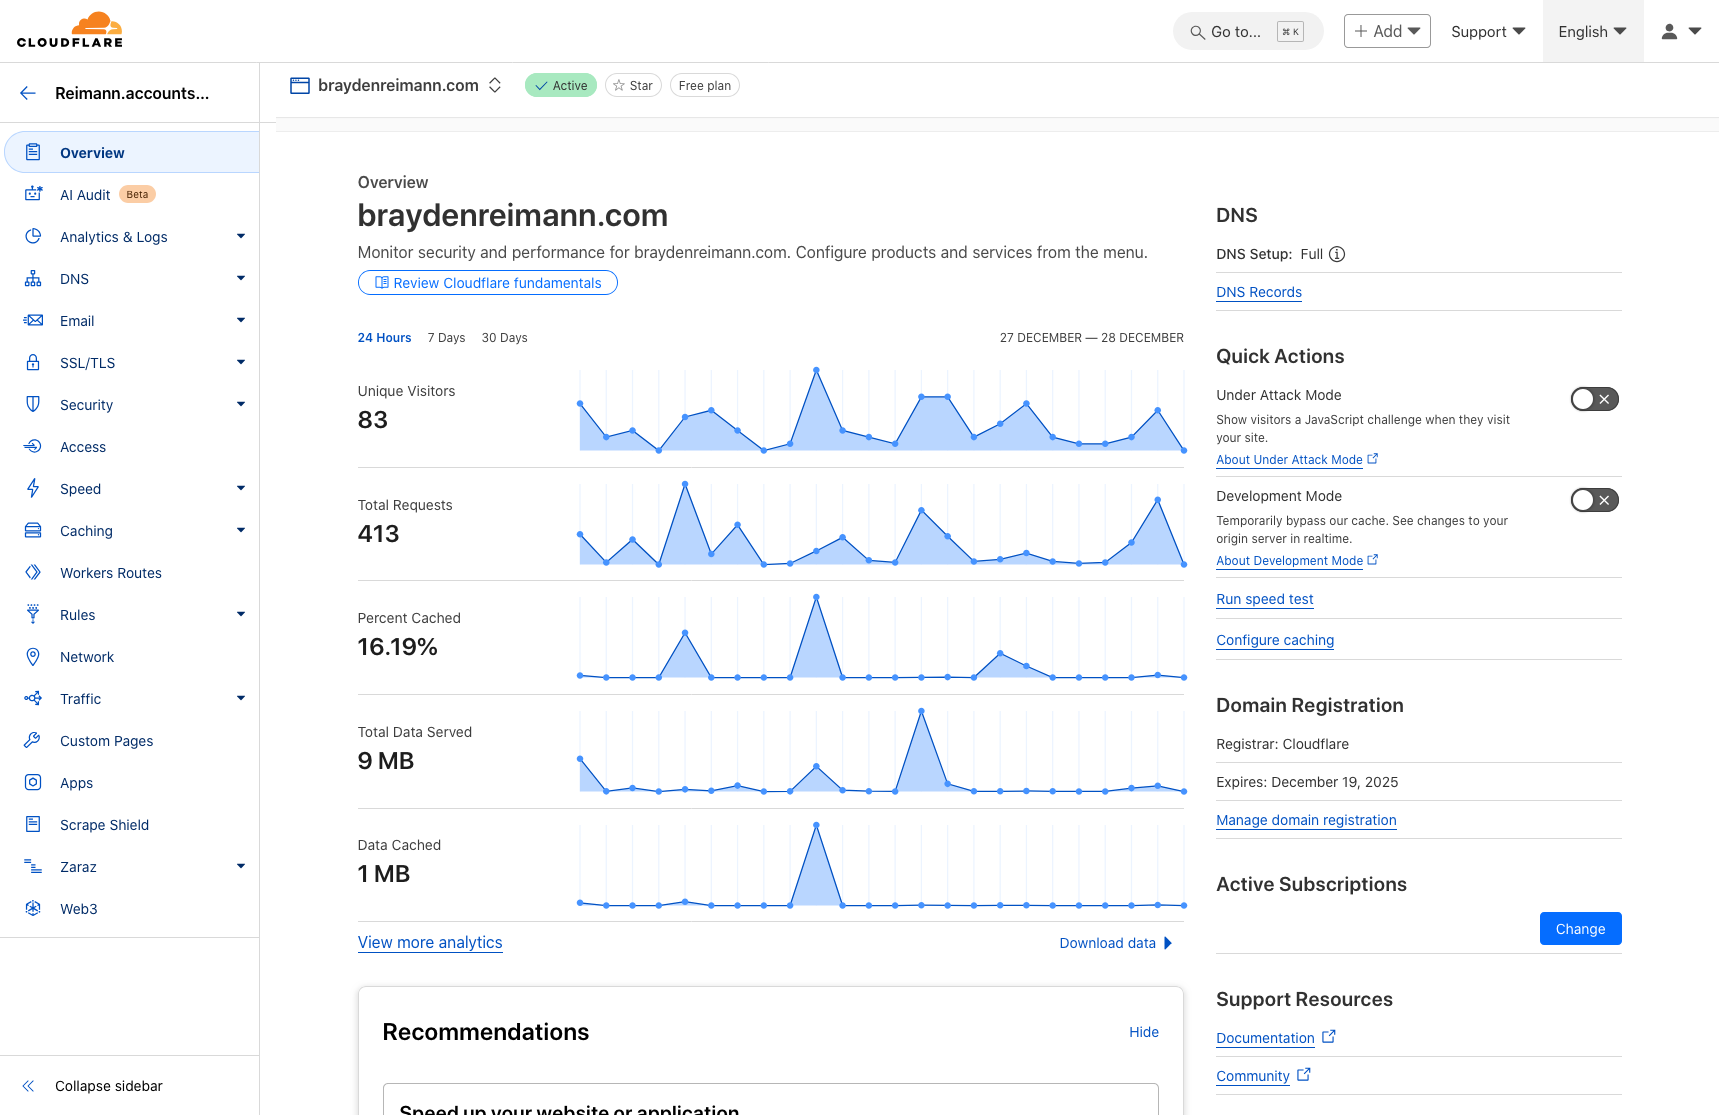Open the Add dropdown menu

pos(1386,31)
